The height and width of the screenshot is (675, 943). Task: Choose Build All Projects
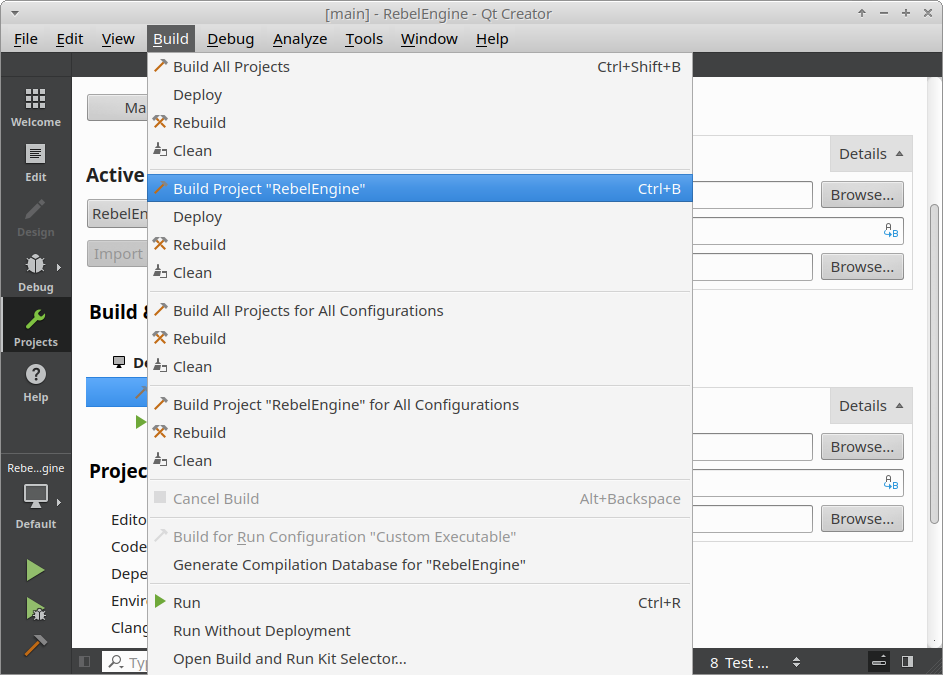click(420, 67)
